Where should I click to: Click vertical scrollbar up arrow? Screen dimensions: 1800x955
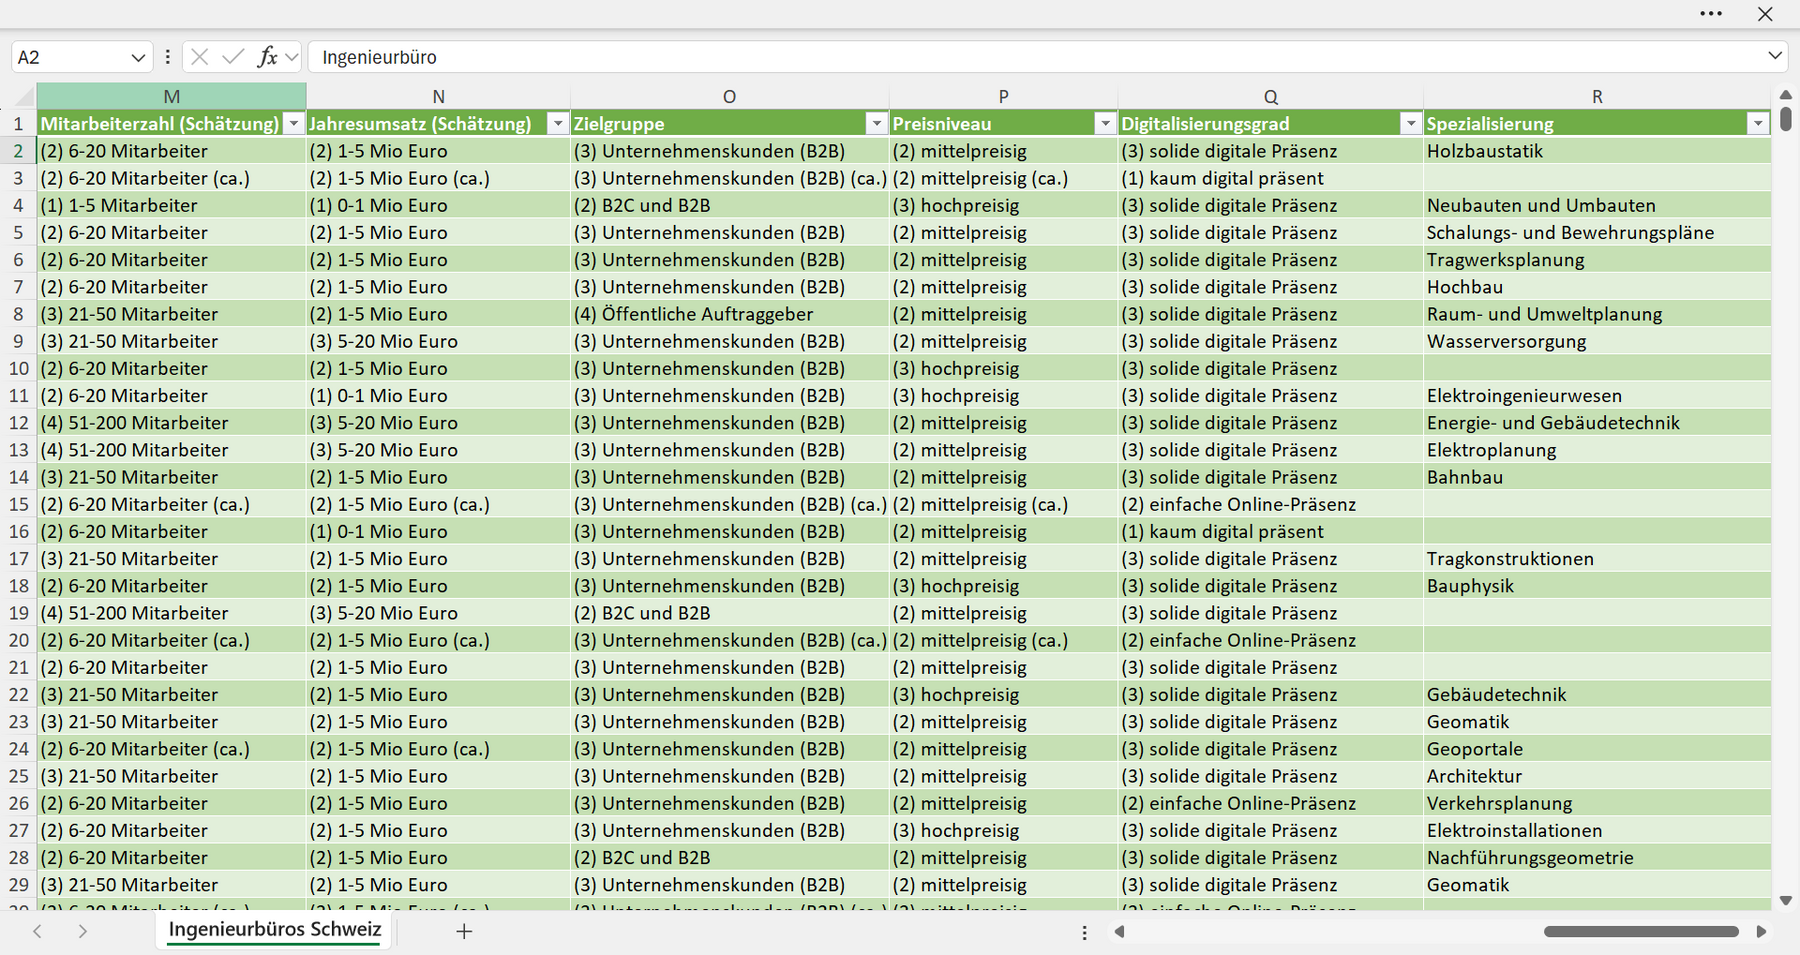pos(1786,94)
